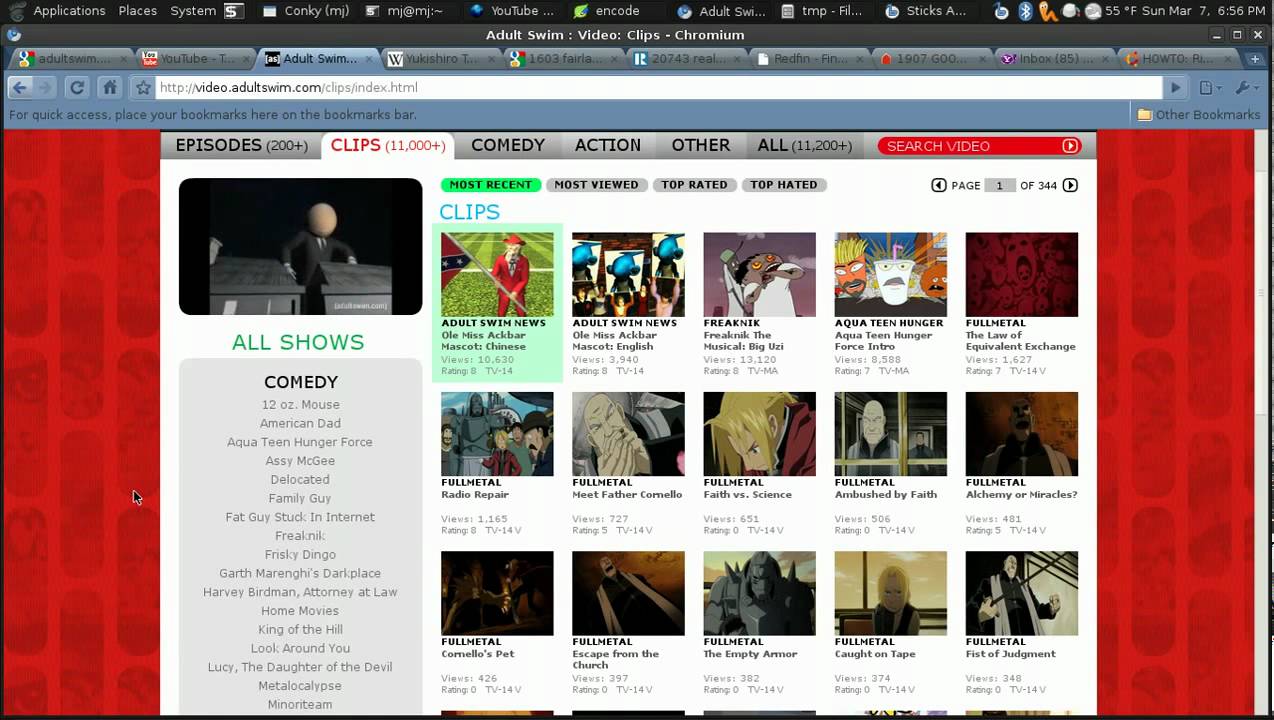Viewport: 1274px width, 720px height.
Task: Open the page menu icon
Action: click(1211, 87)
